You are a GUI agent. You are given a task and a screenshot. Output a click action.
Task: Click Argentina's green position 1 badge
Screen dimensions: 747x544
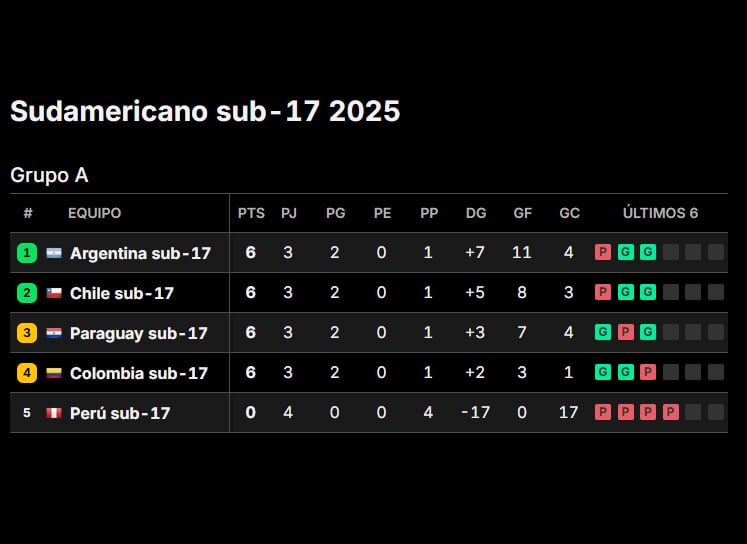click(x=27, y=253)
